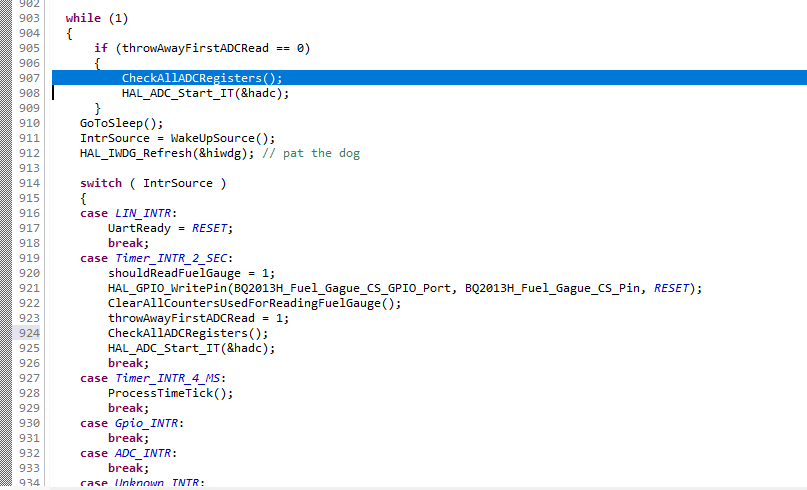Click line number 924 in the gutter
Screen dimensions: 807x490
click(29, 333)
